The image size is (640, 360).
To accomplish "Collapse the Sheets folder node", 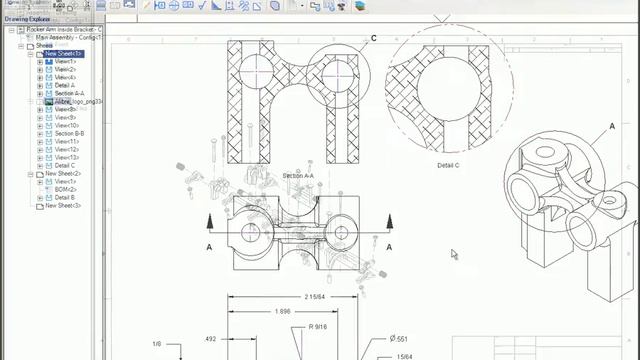I will coord(21,46).
